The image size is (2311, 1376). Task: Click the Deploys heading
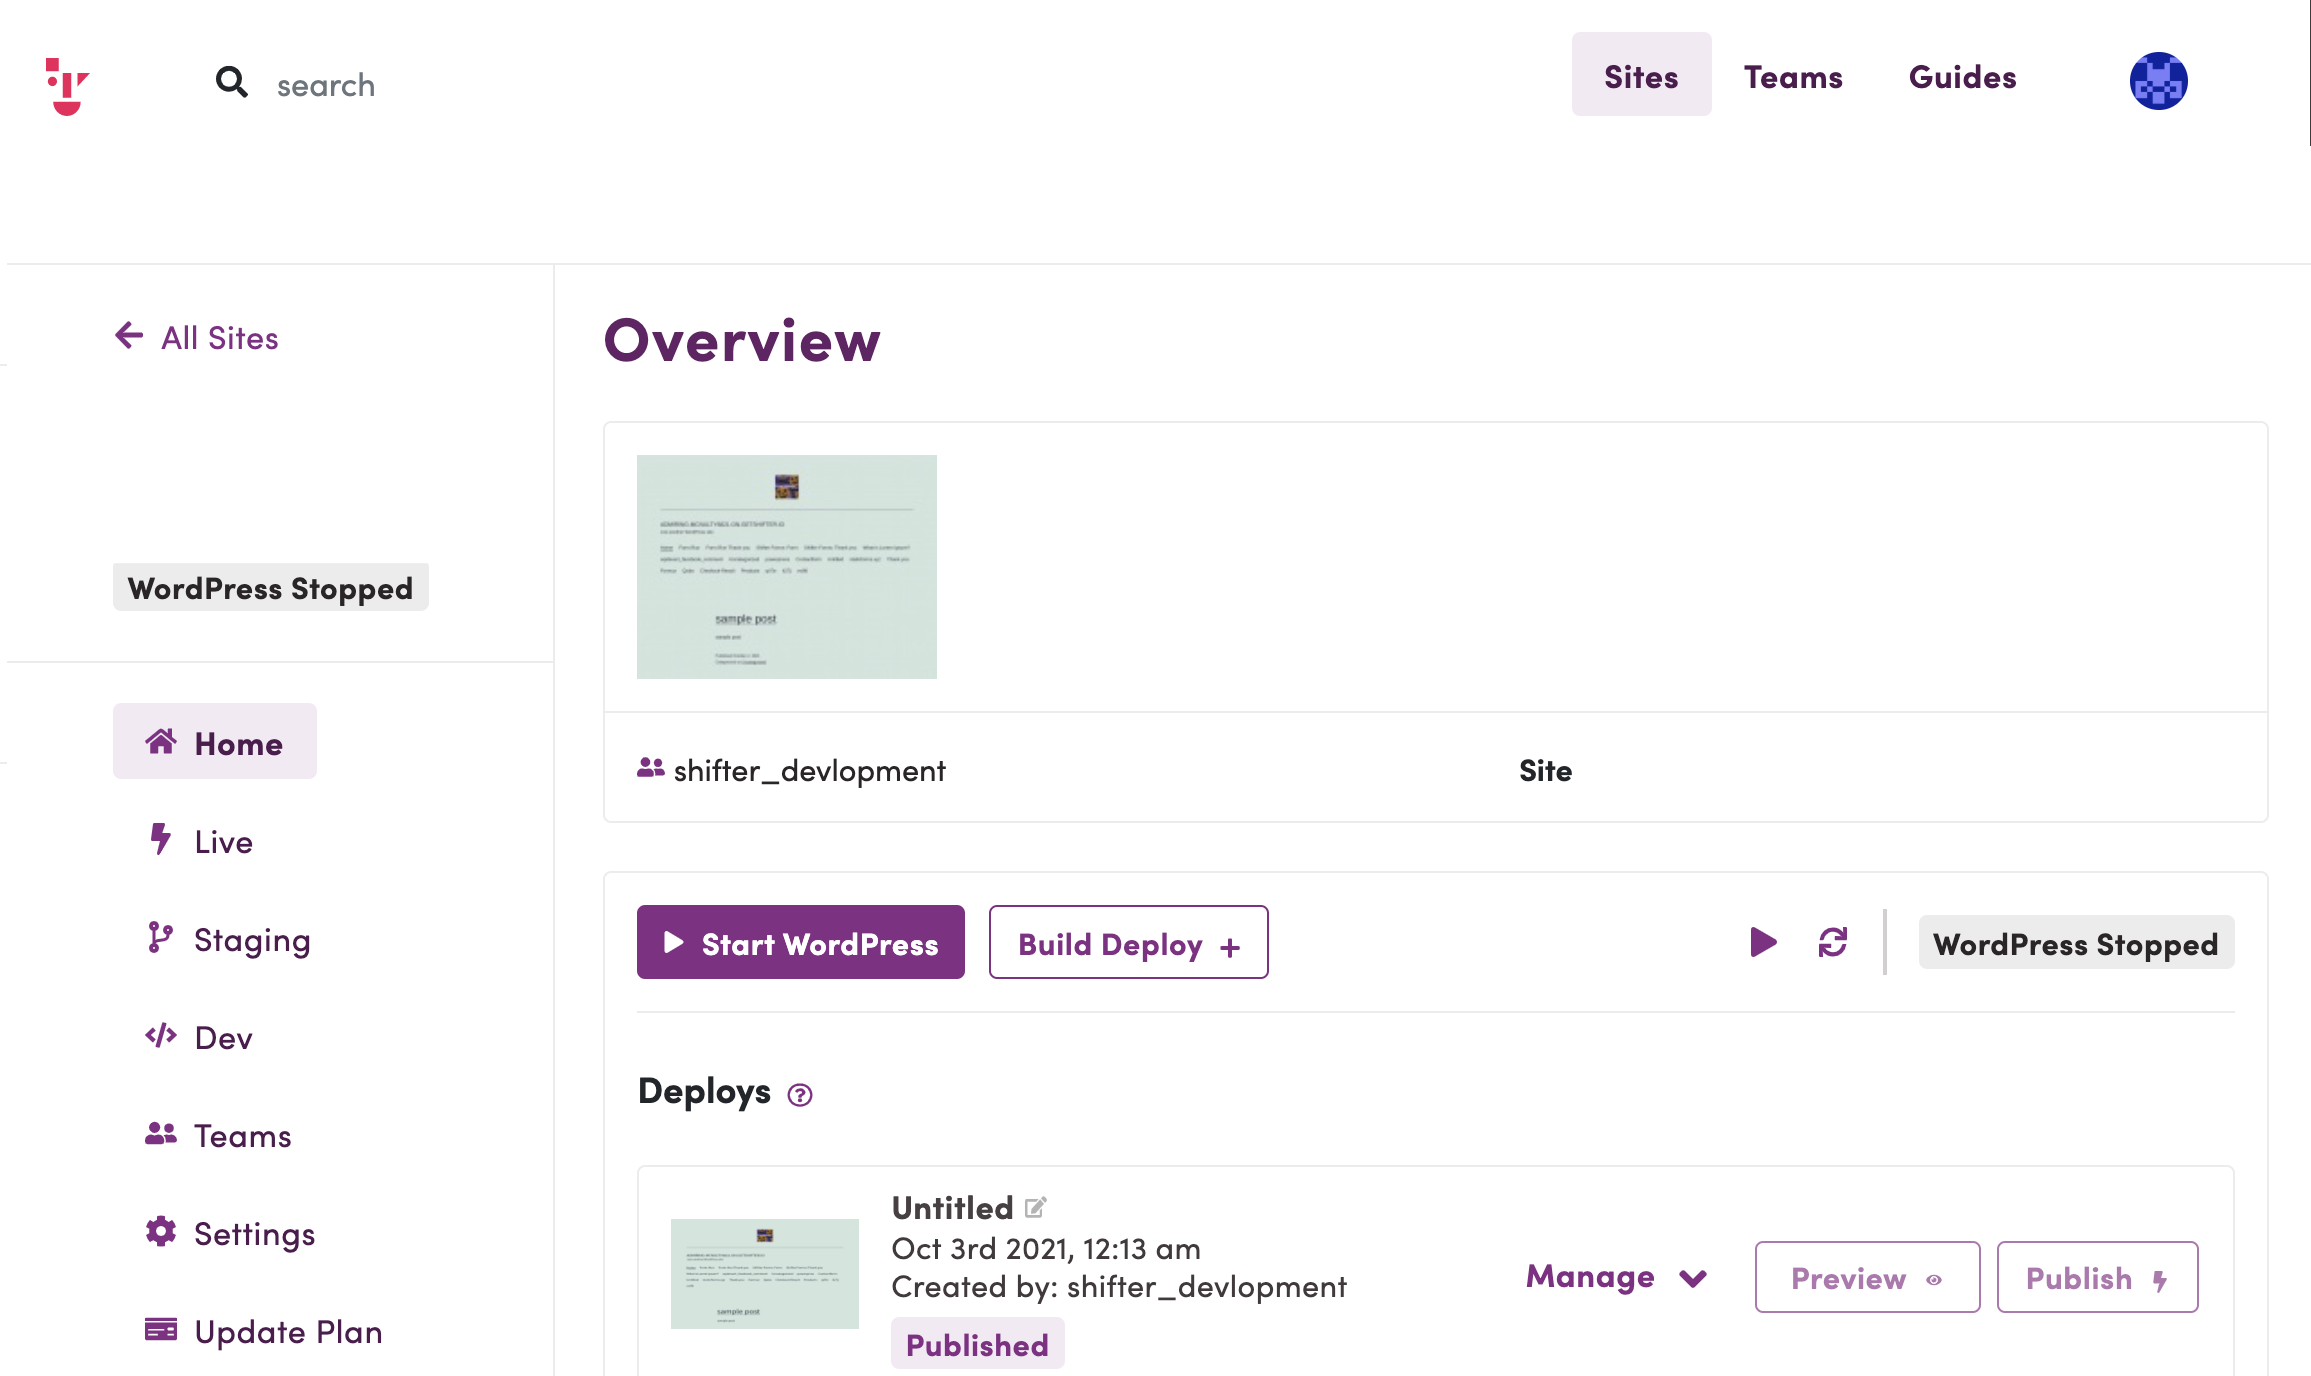coord(704,1091)
